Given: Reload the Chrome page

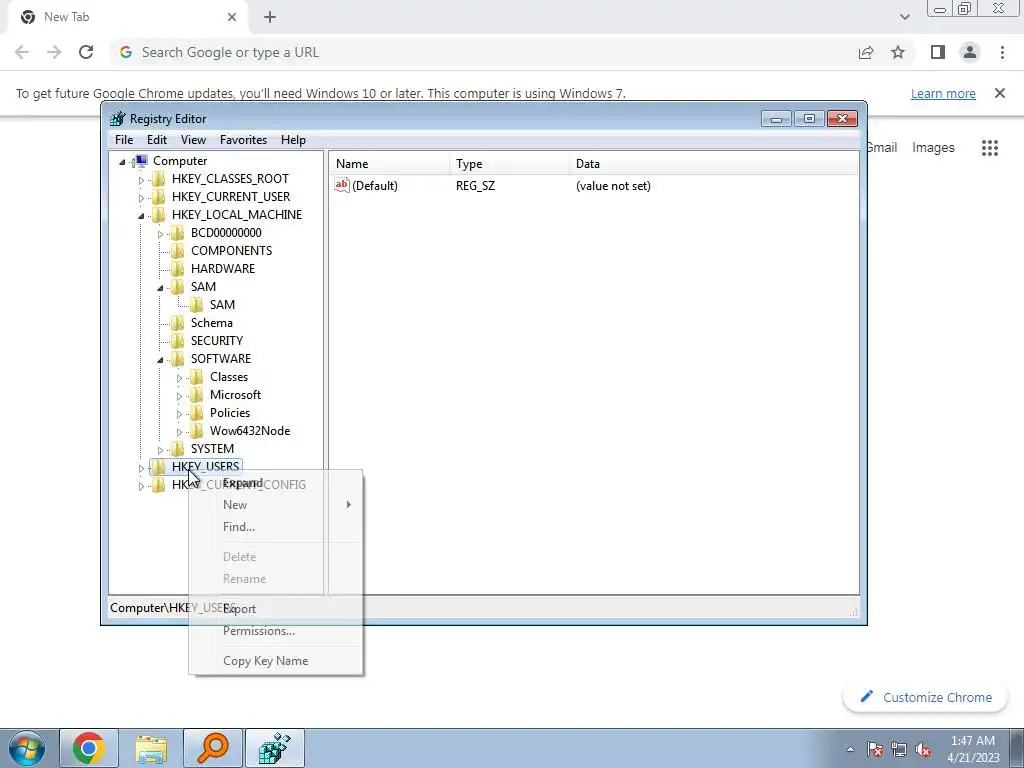Looking at the screenshot, I should tap(86, 52).
